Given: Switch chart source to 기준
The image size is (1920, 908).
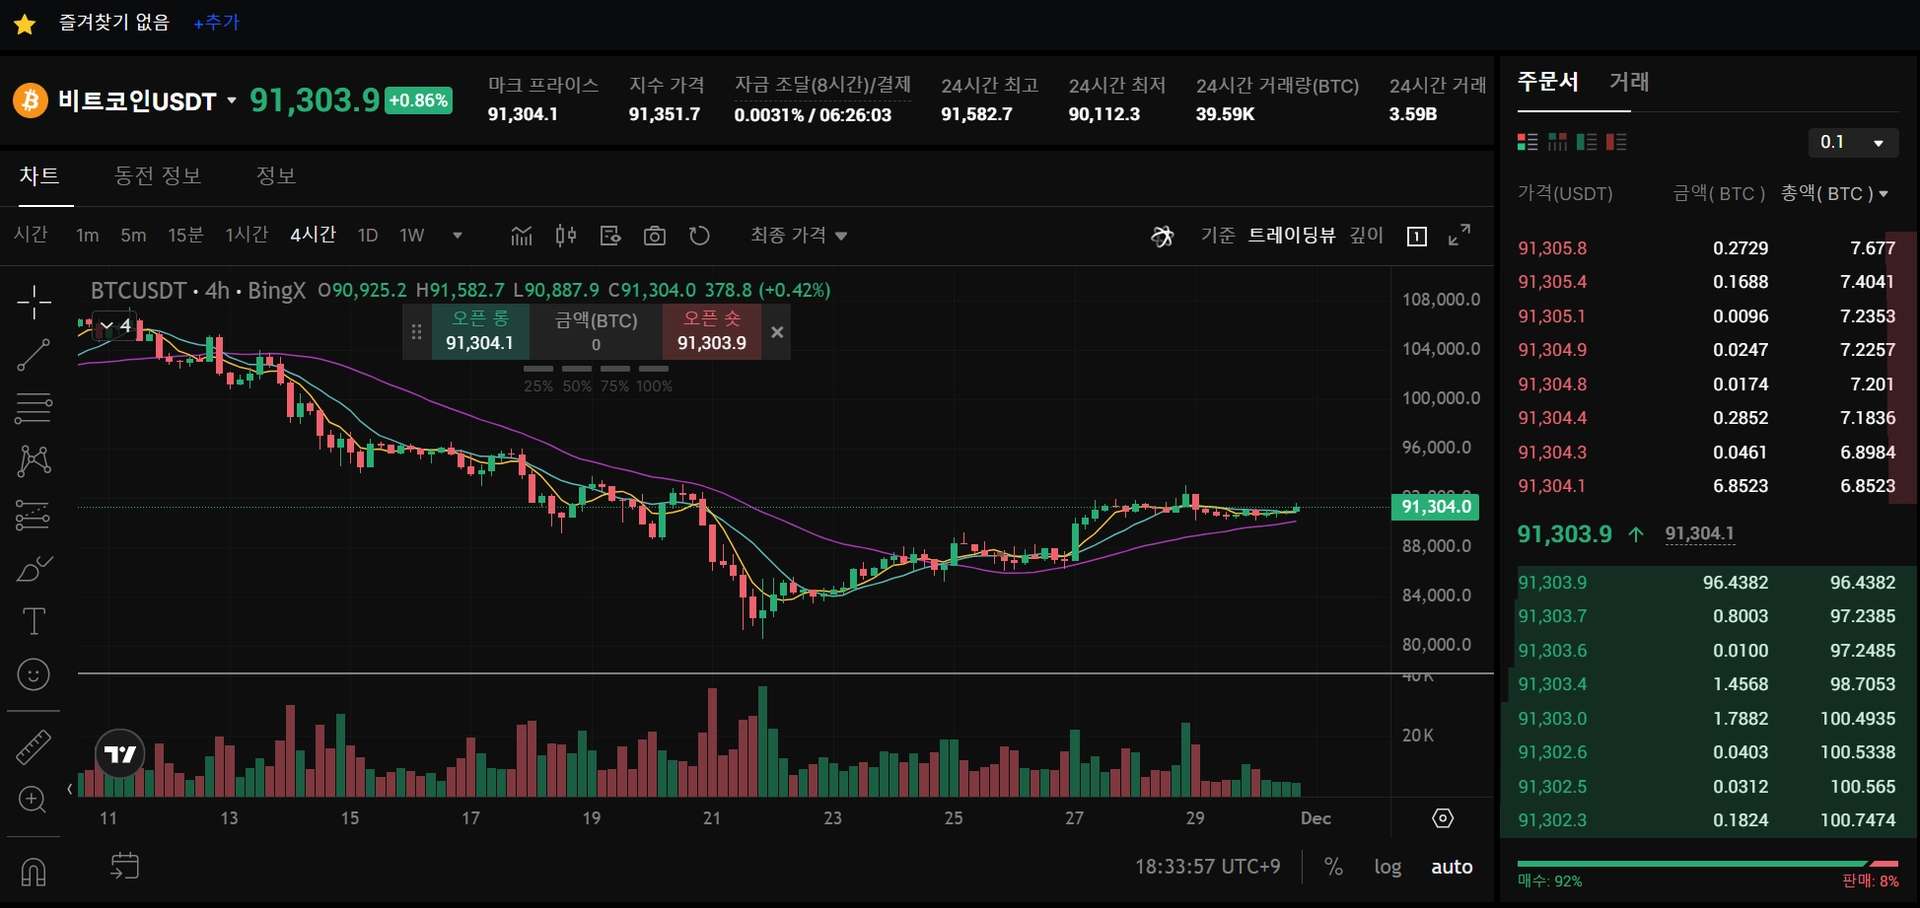Looking at the screenshot, I should [1218, 235].
